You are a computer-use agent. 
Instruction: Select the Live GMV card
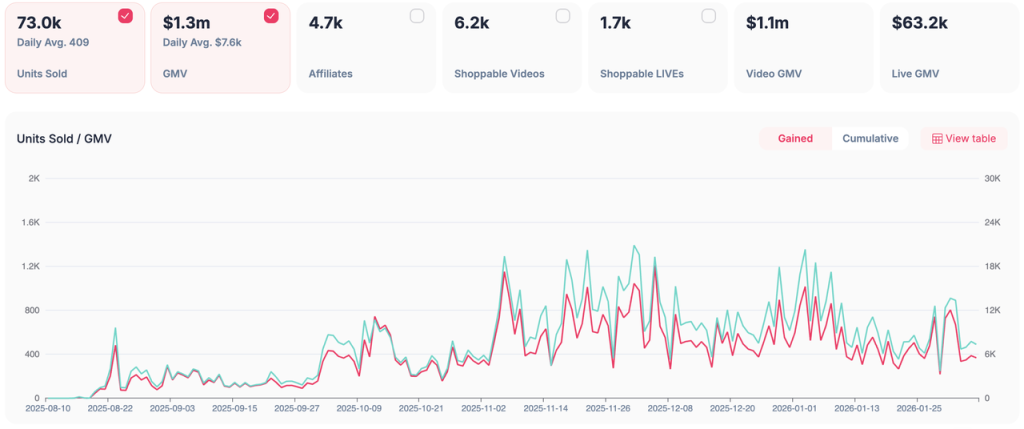click(946, 47)
